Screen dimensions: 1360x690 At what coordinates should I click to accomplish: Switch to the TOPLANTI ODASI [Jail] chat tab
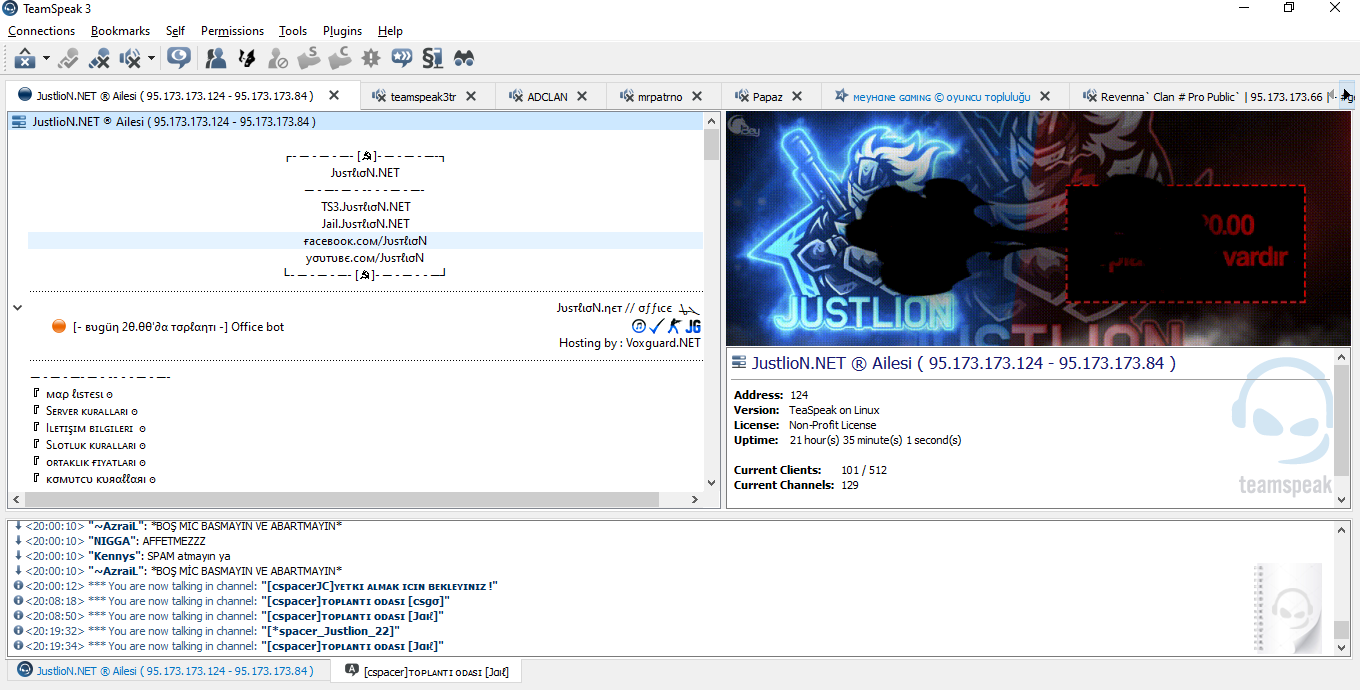pyautogui.click(x=427, y=672)
